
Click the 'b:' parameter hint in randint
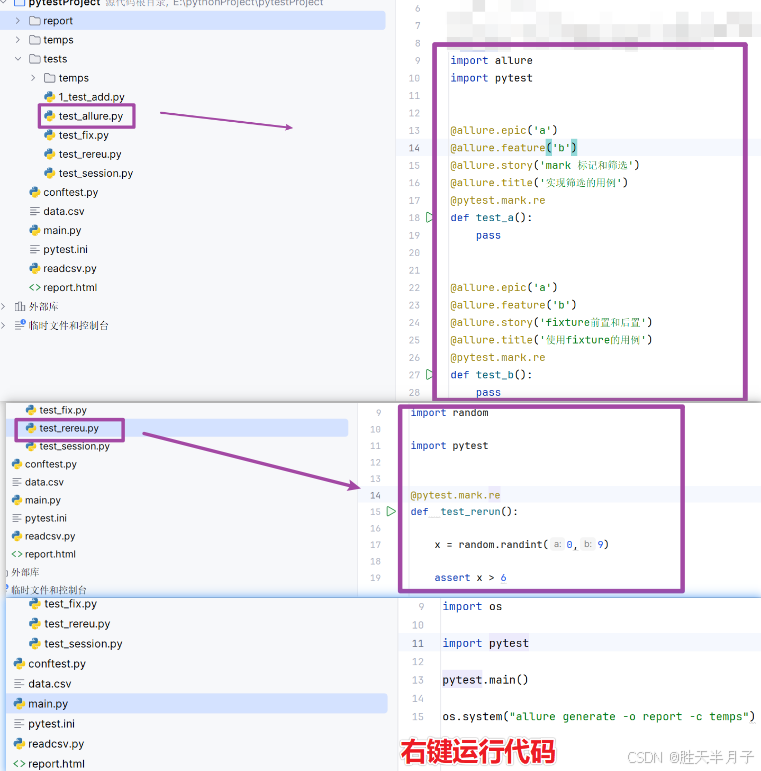pos(587,544)
